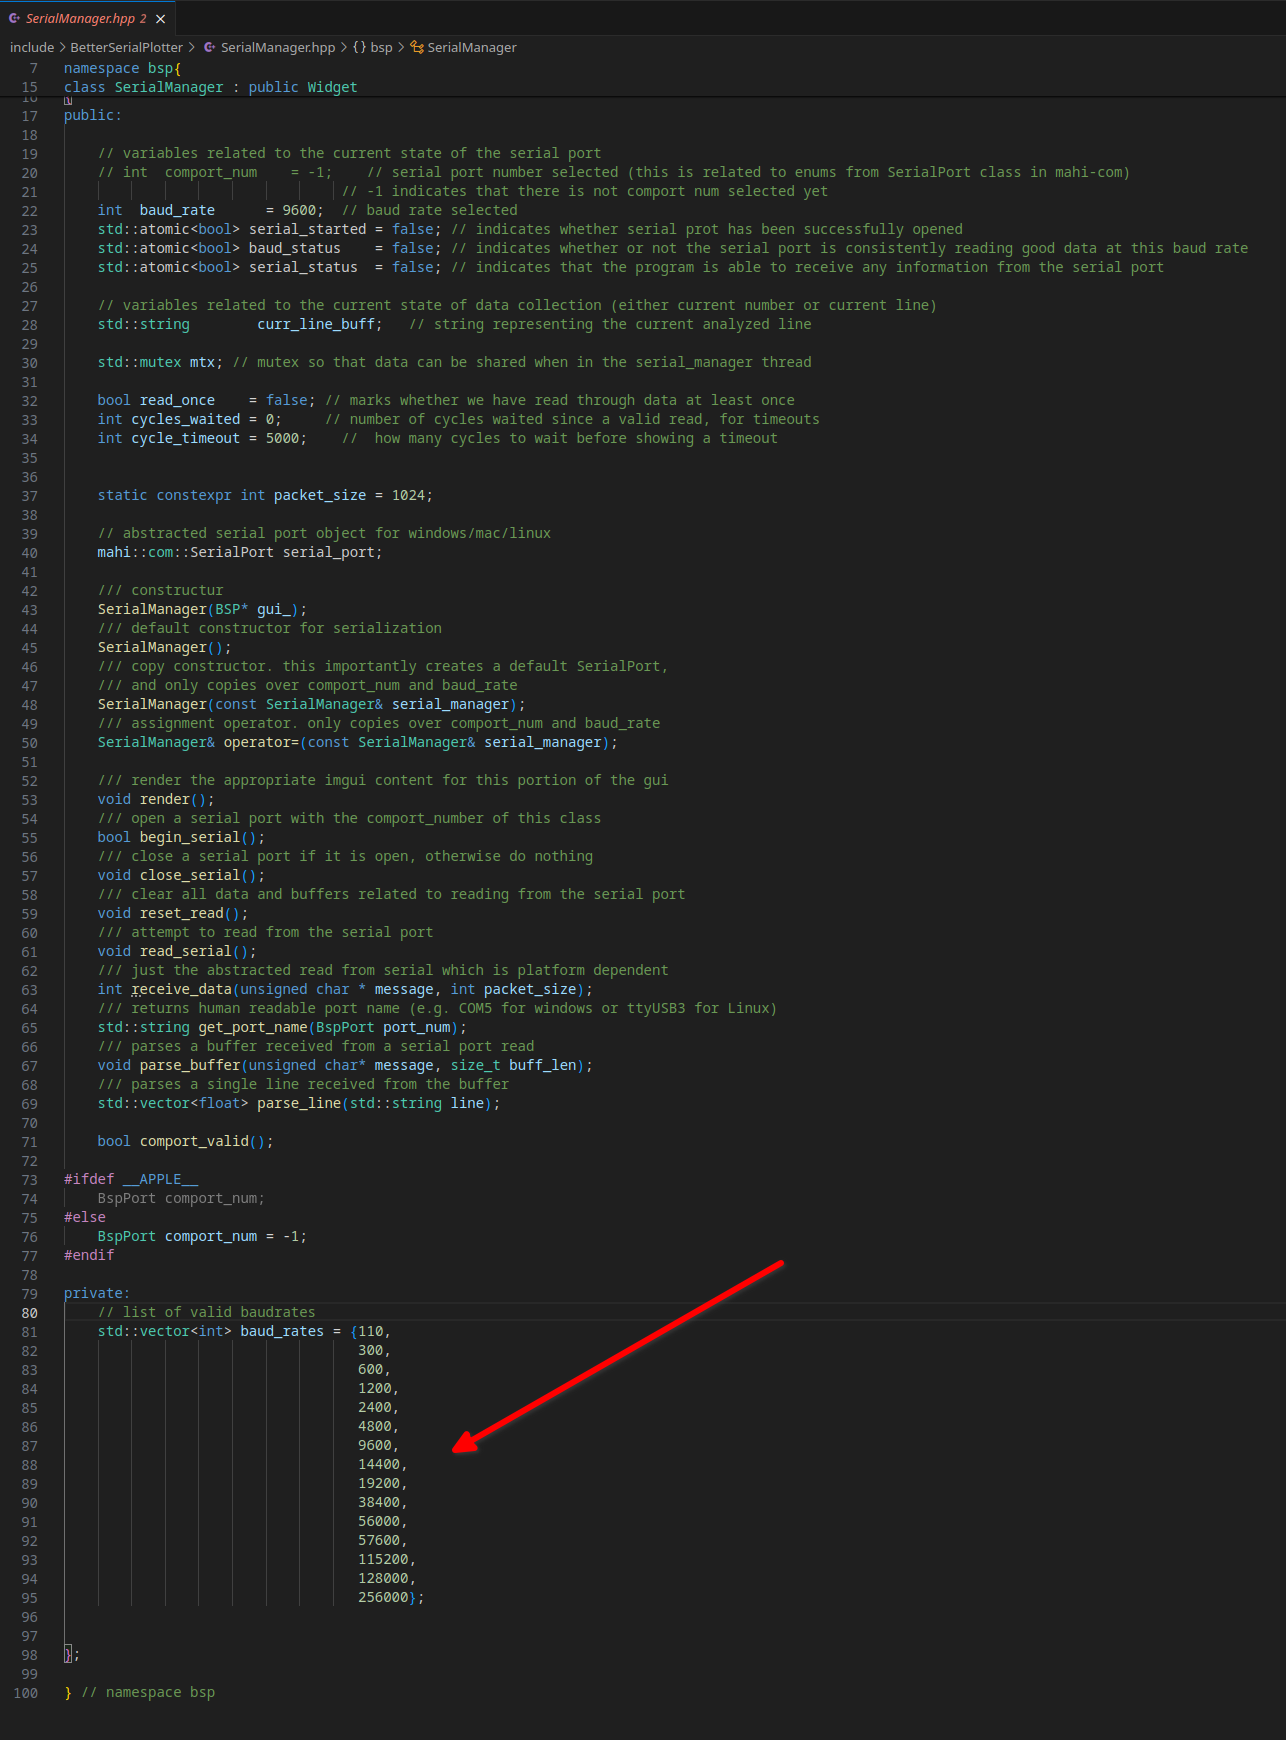Click the 'serial_port' member declaration
The image size is (1286, 1740).
coord(328,553)
